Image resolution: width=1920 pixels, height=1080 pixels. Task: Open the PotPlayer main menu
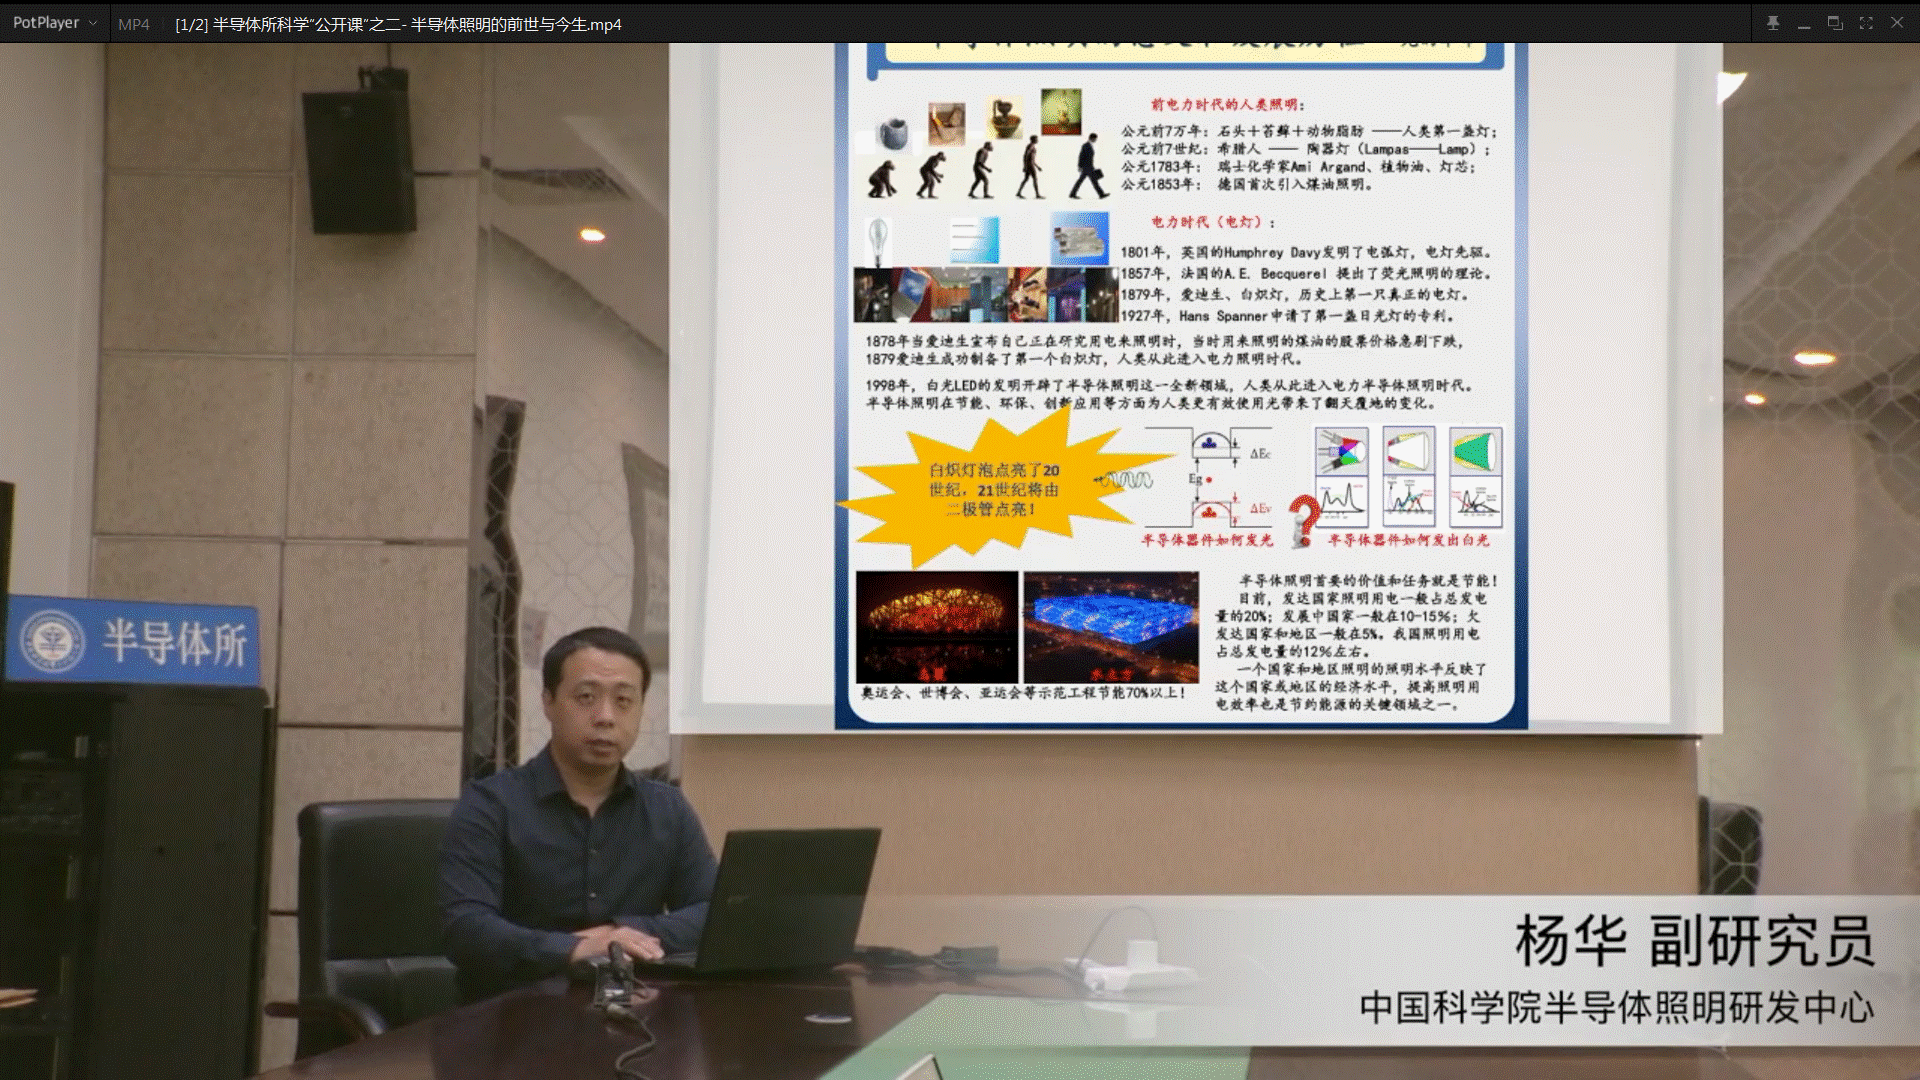[x=45, y=23]
